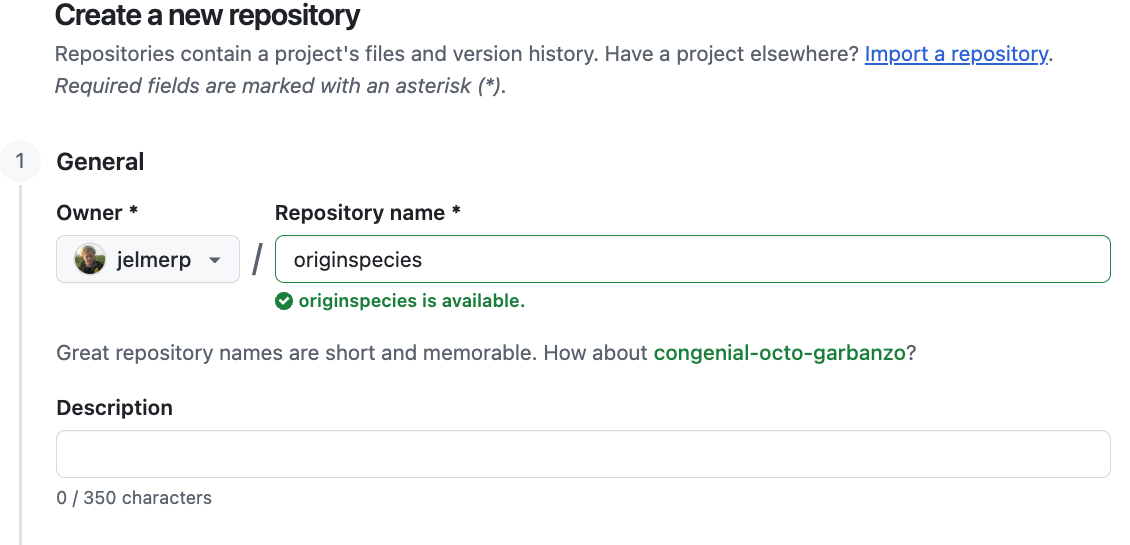This screenshot has width=1130, height=545.
Task: Click into the Description input box
Action: point(583,454)
